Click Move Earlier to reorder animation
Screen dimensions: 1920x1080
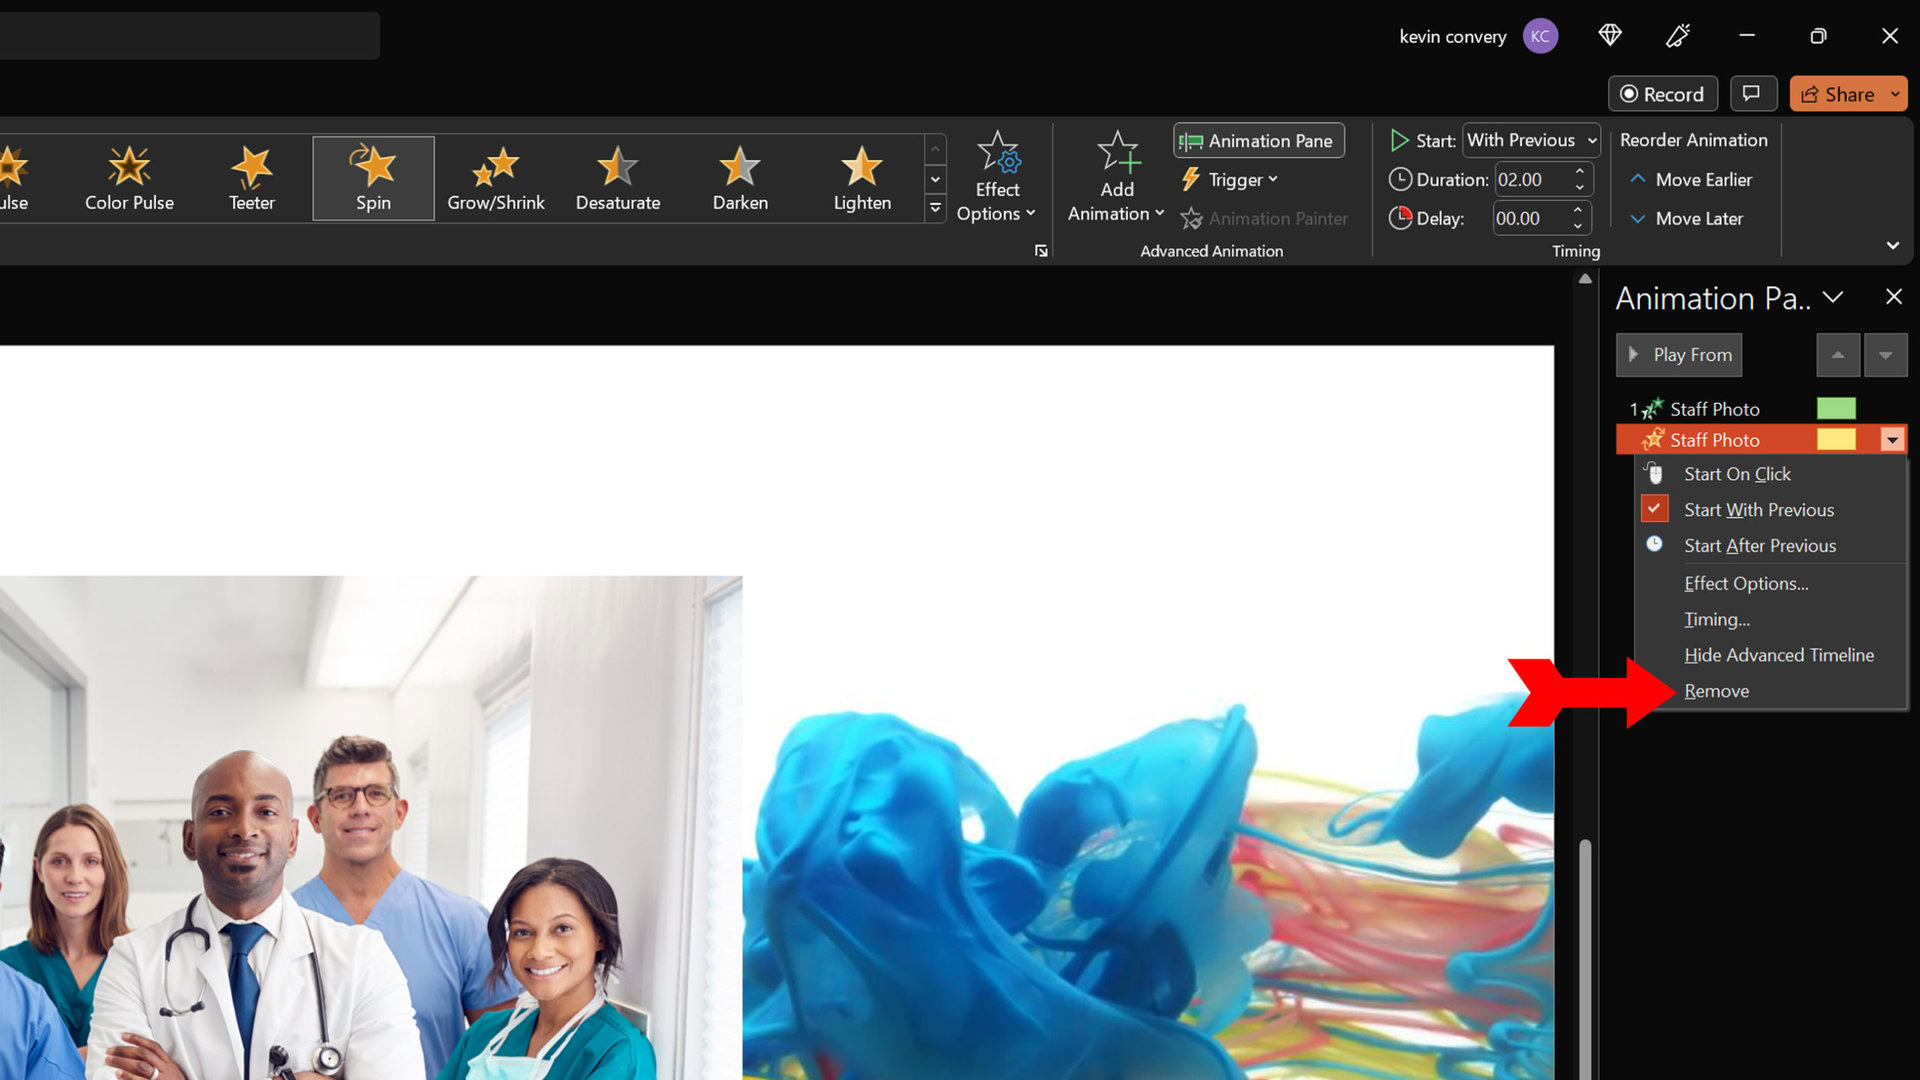[x=1691, y=179]
